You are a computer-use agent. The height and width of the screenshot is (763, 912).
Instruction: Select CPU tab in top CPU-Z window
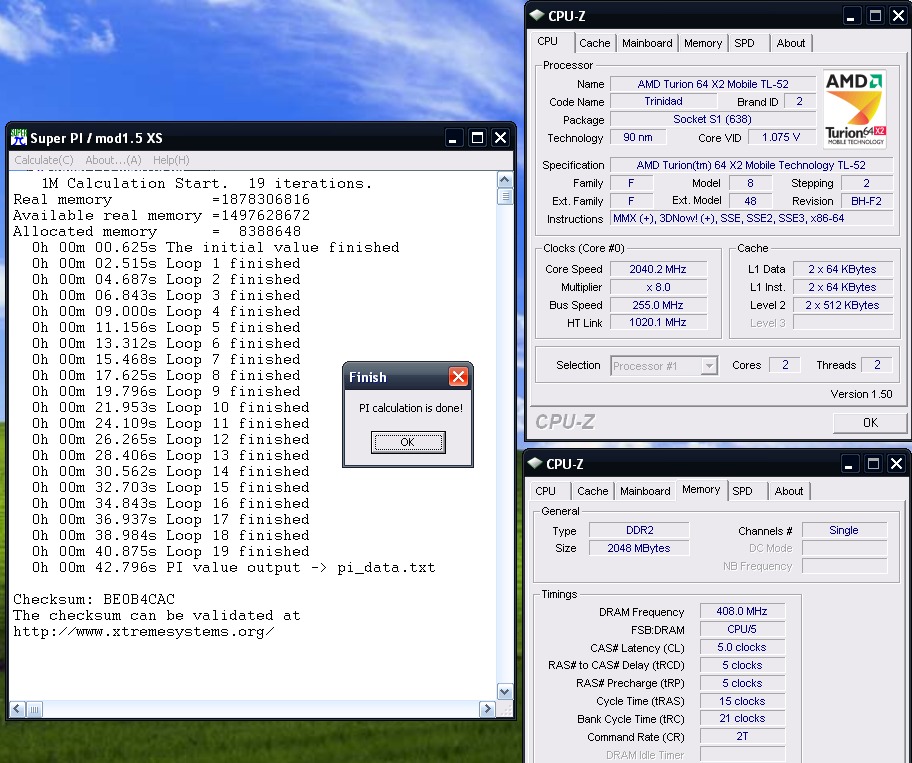click(552, 42)
